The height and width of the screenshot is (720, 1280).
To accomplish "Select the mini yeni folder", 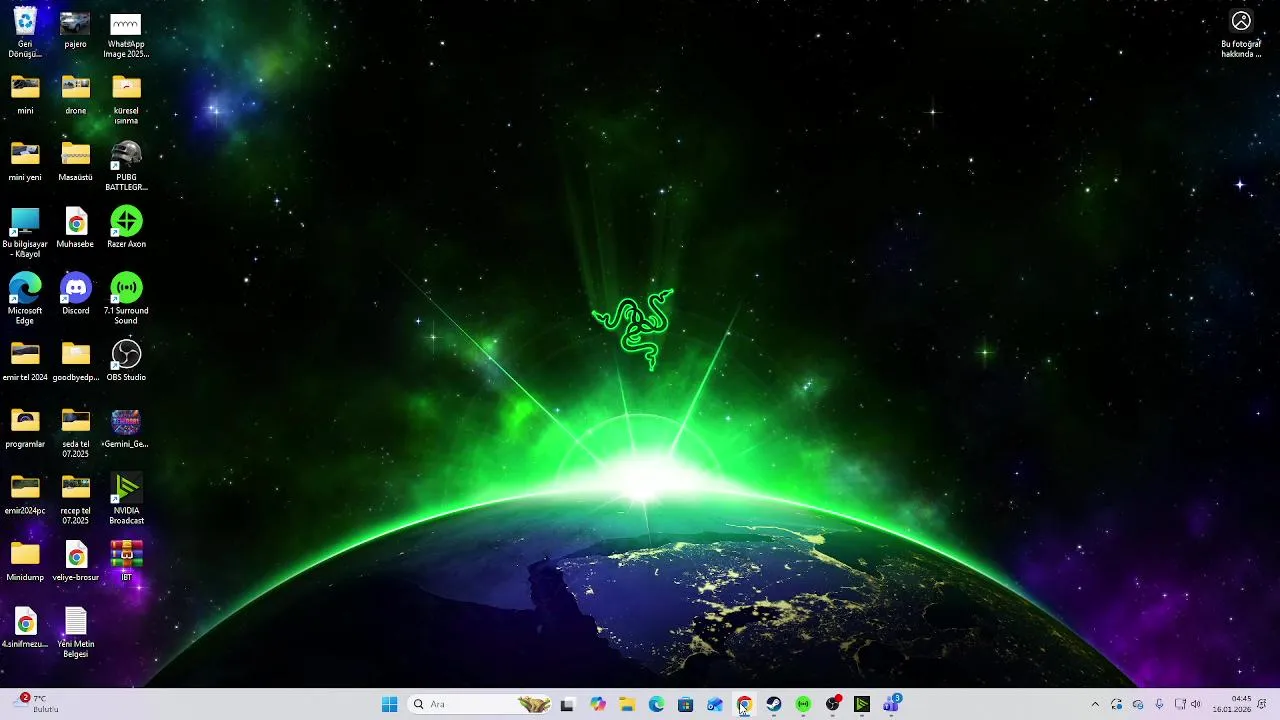I will tap(25, 162).
